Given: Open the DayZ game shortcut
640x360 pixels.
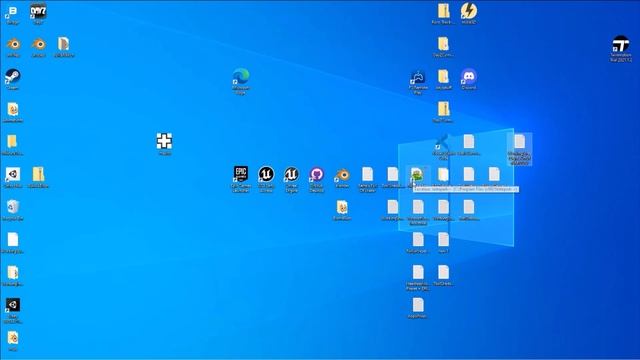Looking at the screenshot, I should [x=38, y=12].
